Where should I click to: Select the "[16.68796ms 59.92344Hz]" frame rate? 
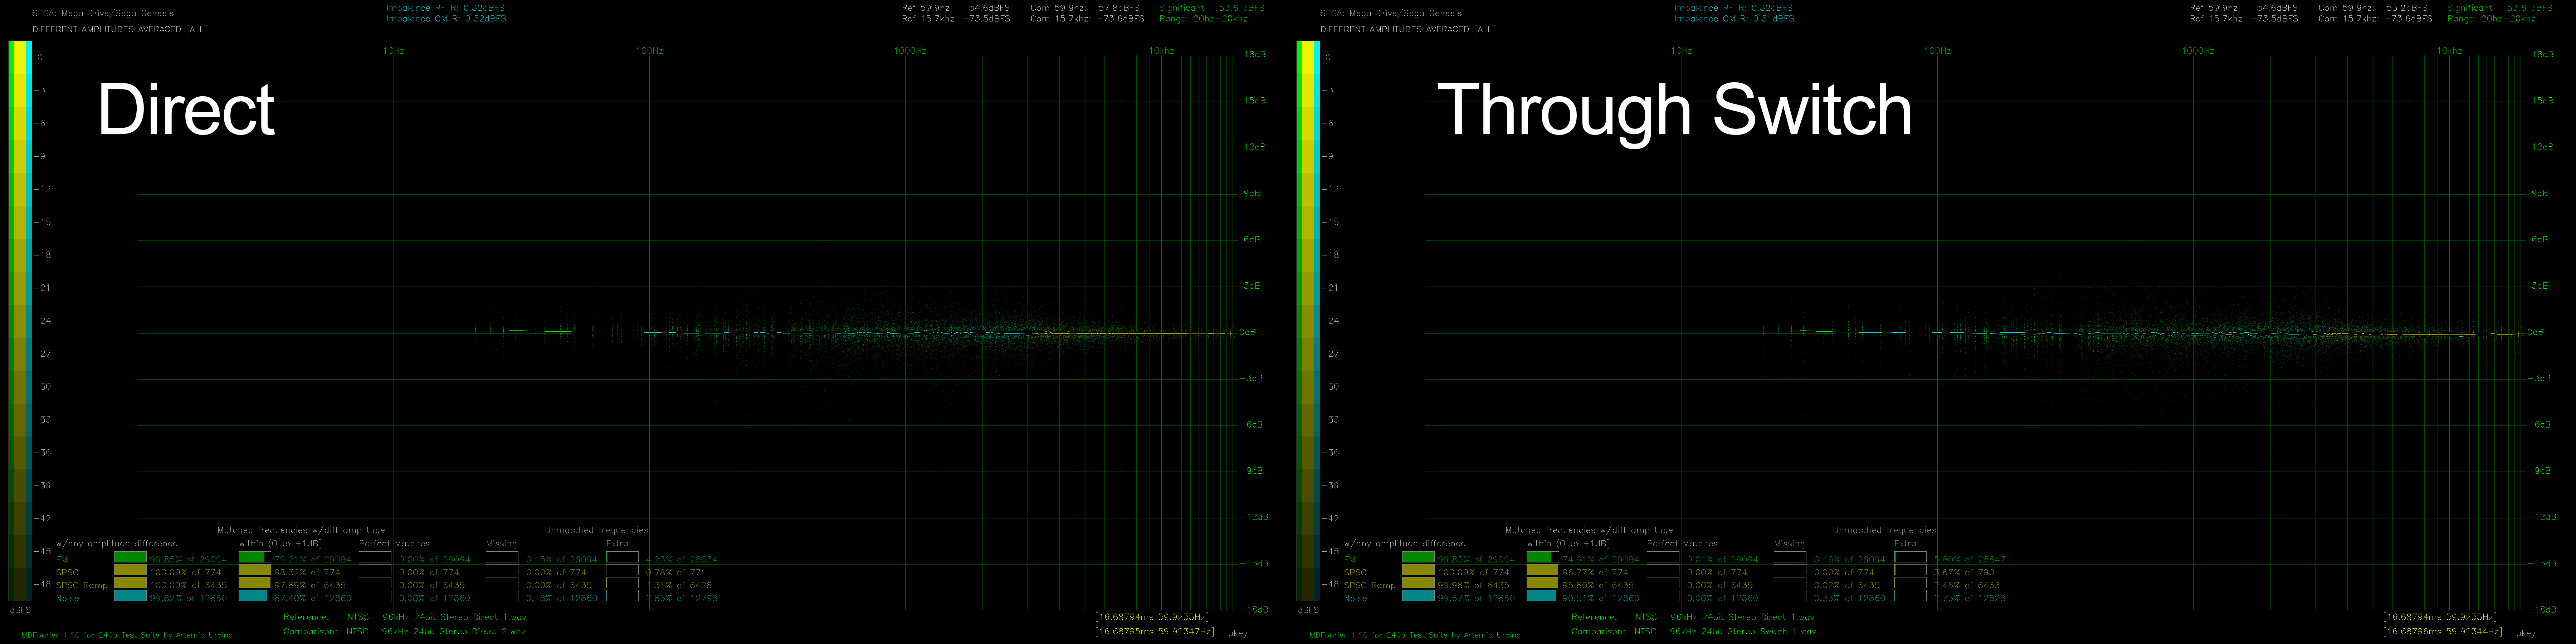2443,632
